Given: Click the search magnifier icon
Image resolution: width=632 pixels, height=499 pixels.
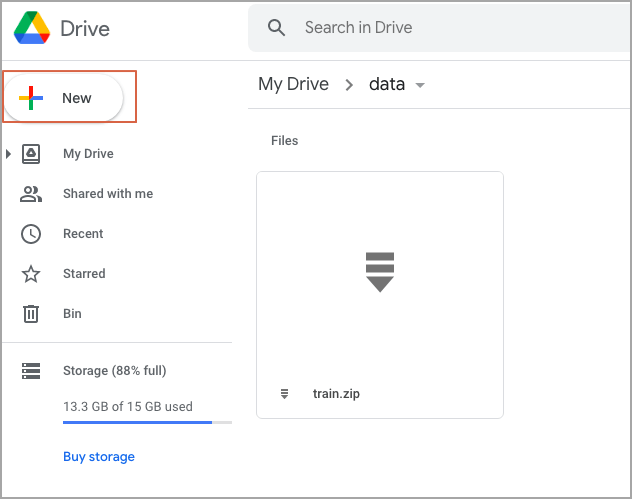Looking at the screenshot, I should coord(277,28).
